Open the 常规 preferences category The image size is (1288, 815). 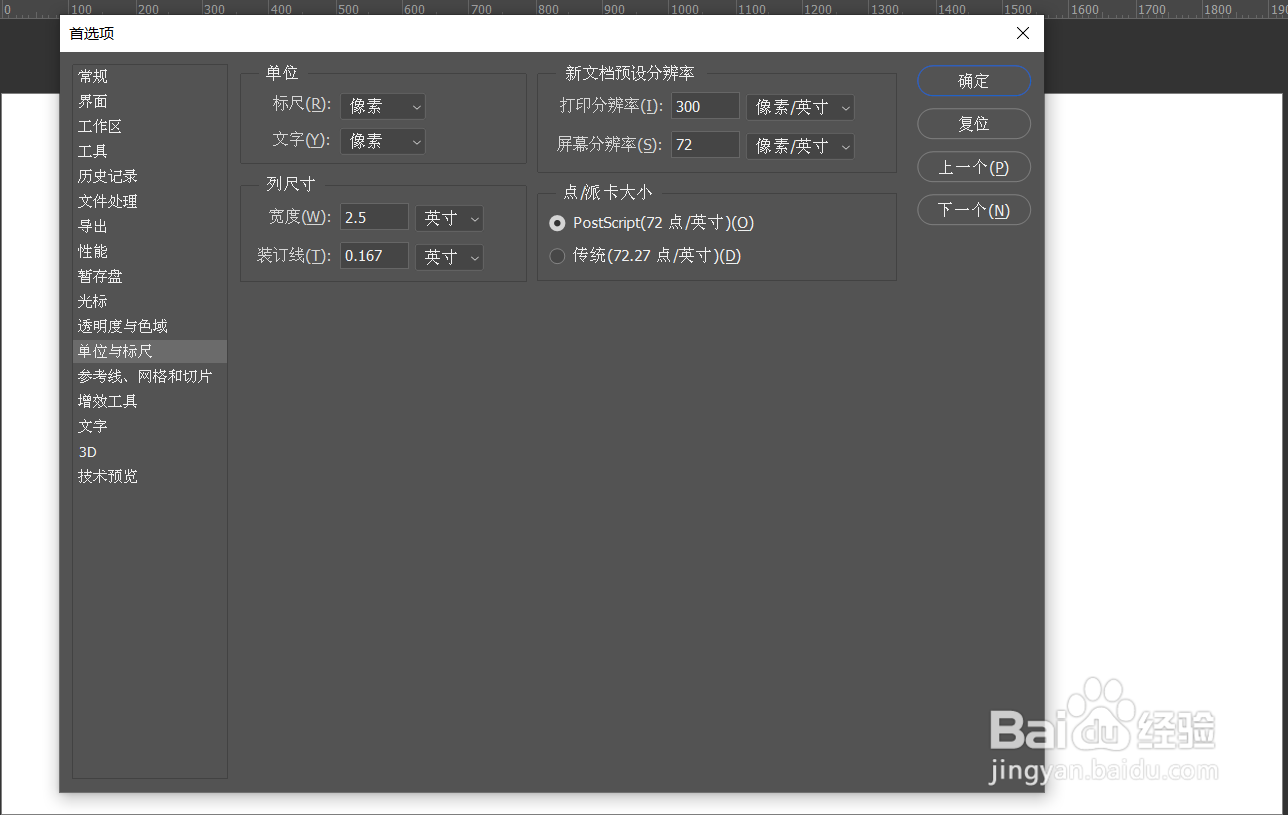[x=150, y=76]
